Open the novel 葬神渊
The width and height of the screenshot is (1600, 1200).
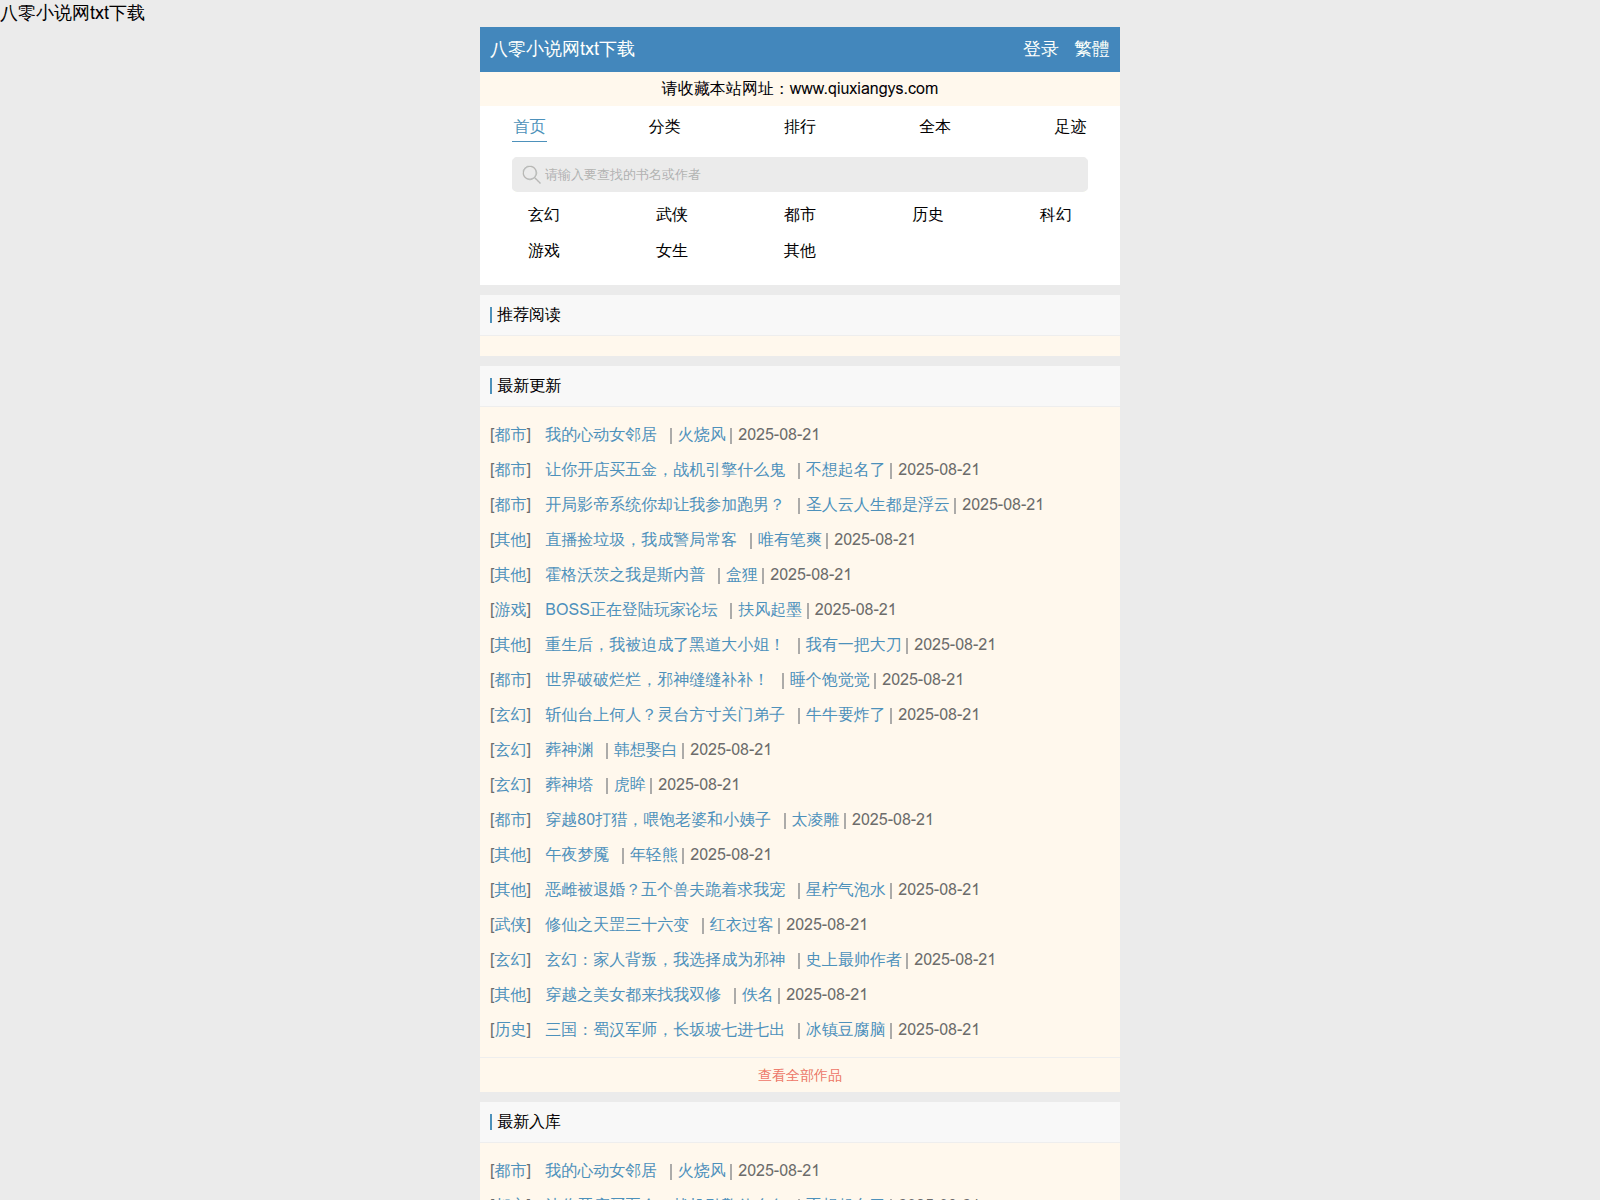point(569,750)
